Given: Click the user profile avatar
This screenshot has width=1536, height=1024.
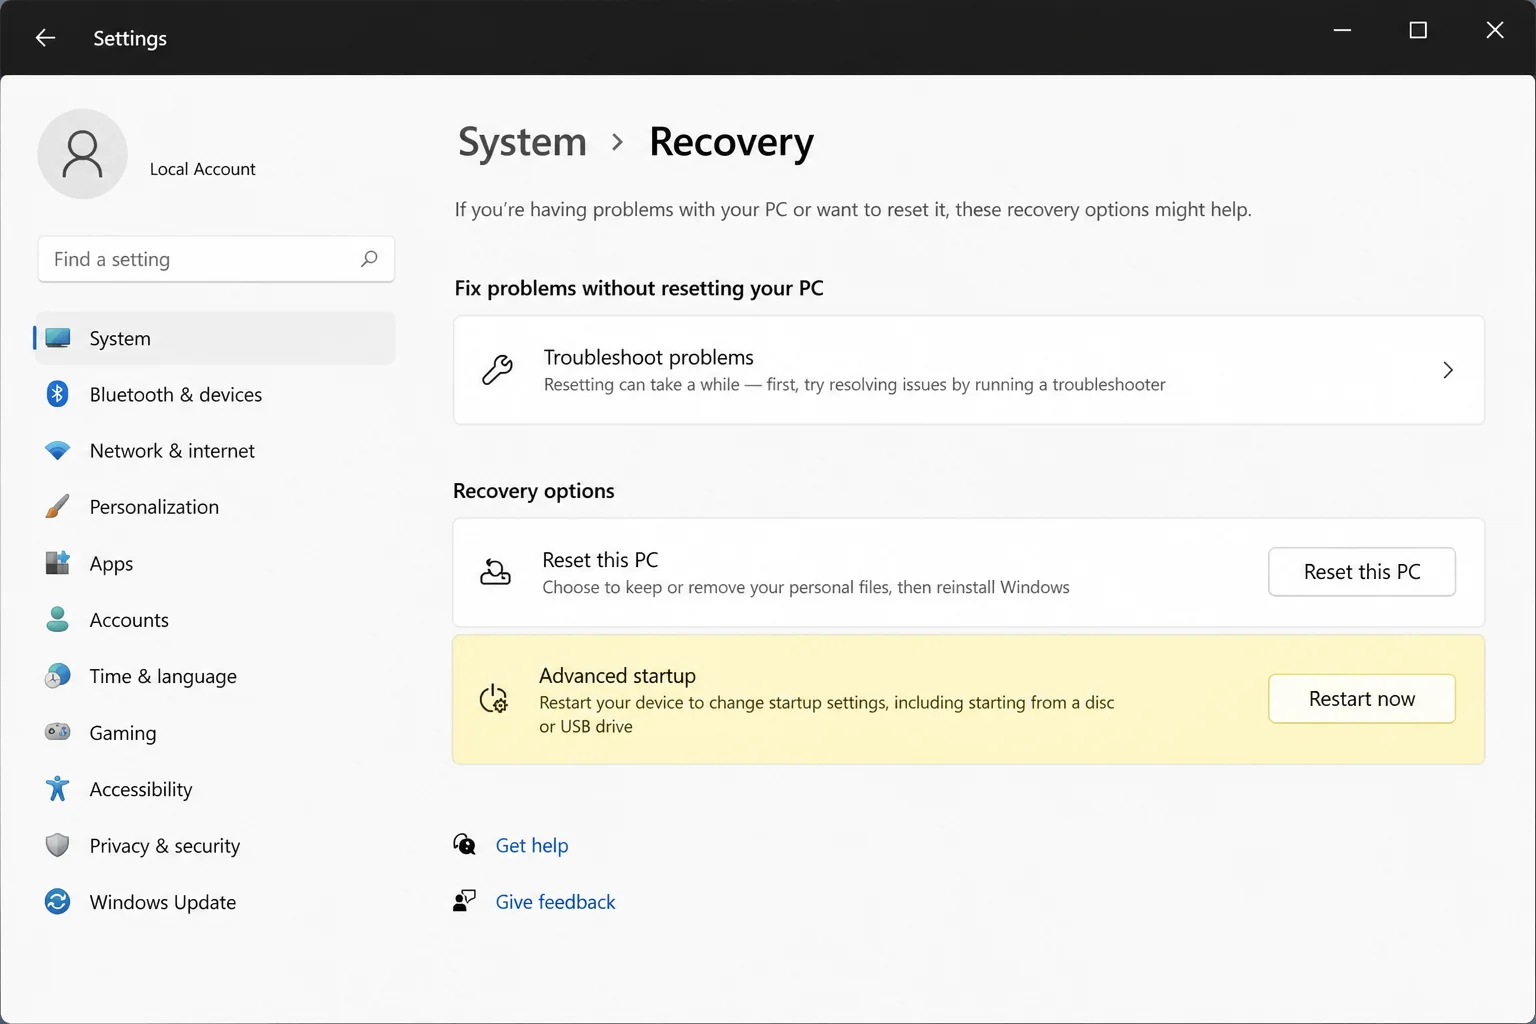Looking at the screenshot, I should point(82,154).
